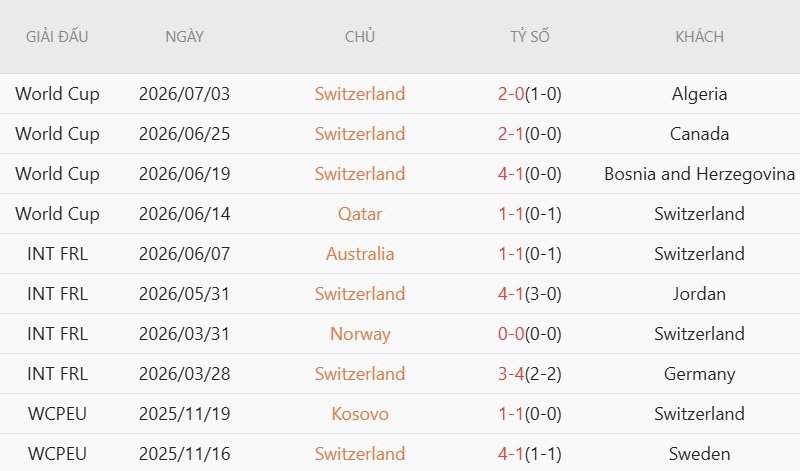The image size is (800, 471).
Task: Select the NGÀY column header
Action: pos(184,37)
